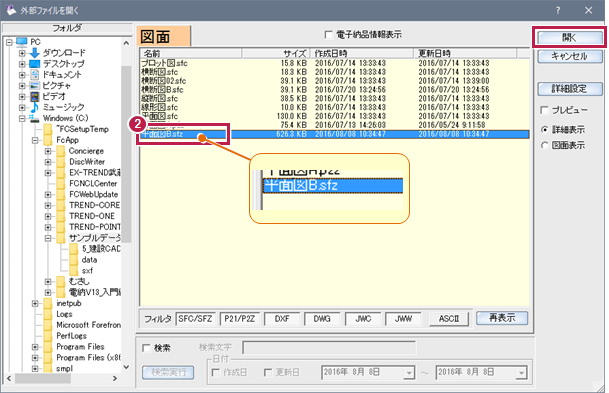Expand the TREND-ONE folder node
Image resolution: width=609 pixels, height=393 pixels.
coord(47,216)
